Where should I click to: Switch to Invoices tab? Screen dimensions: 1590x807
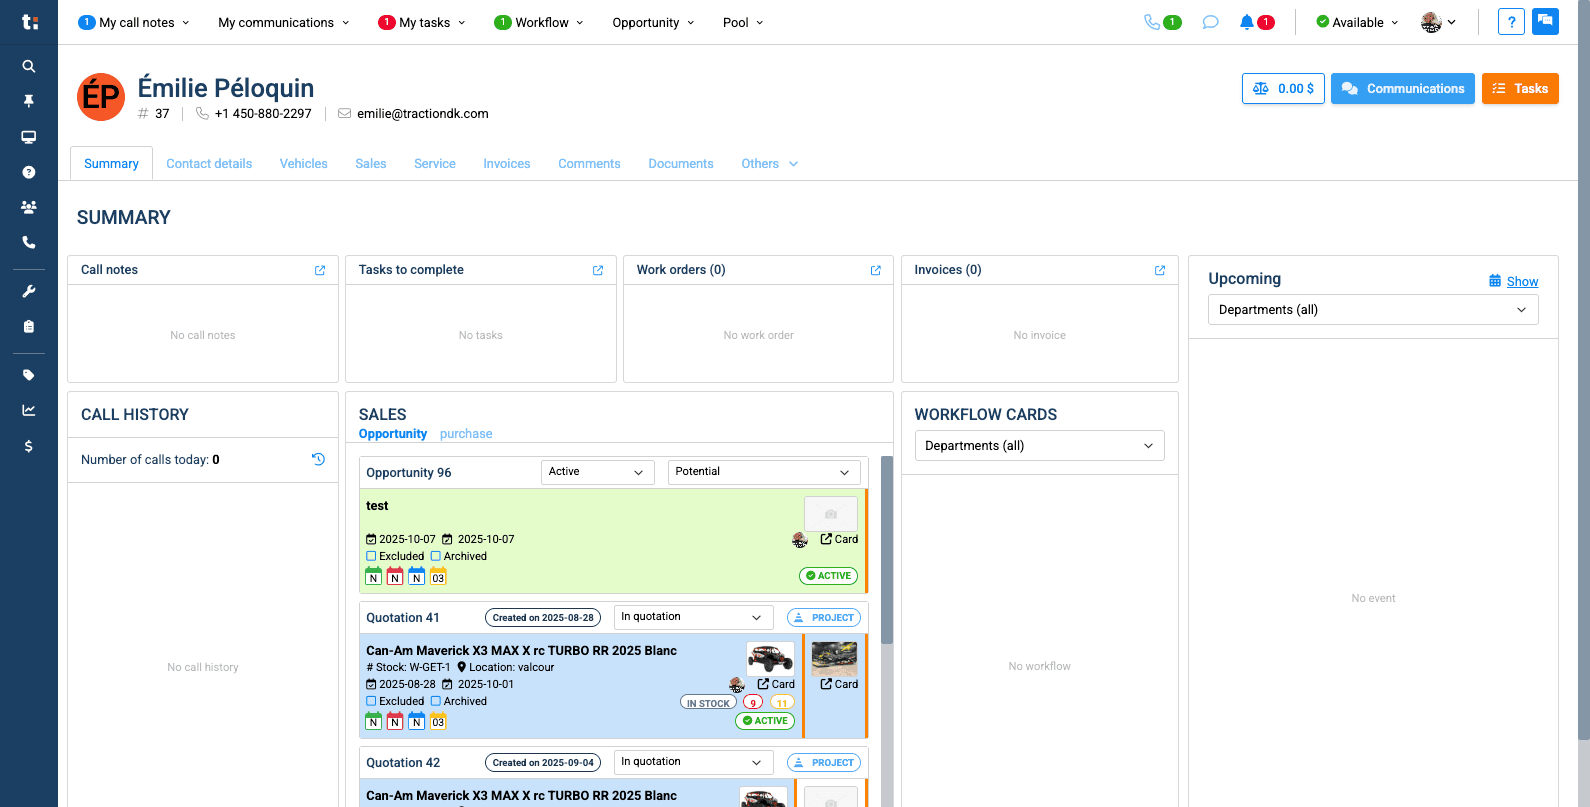(507, 164)
